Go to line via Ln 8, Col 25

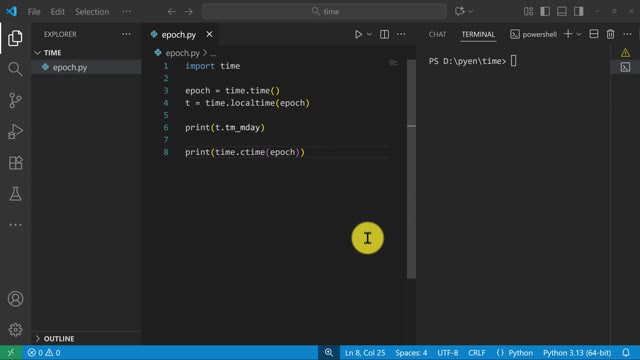tap(365, 353)
